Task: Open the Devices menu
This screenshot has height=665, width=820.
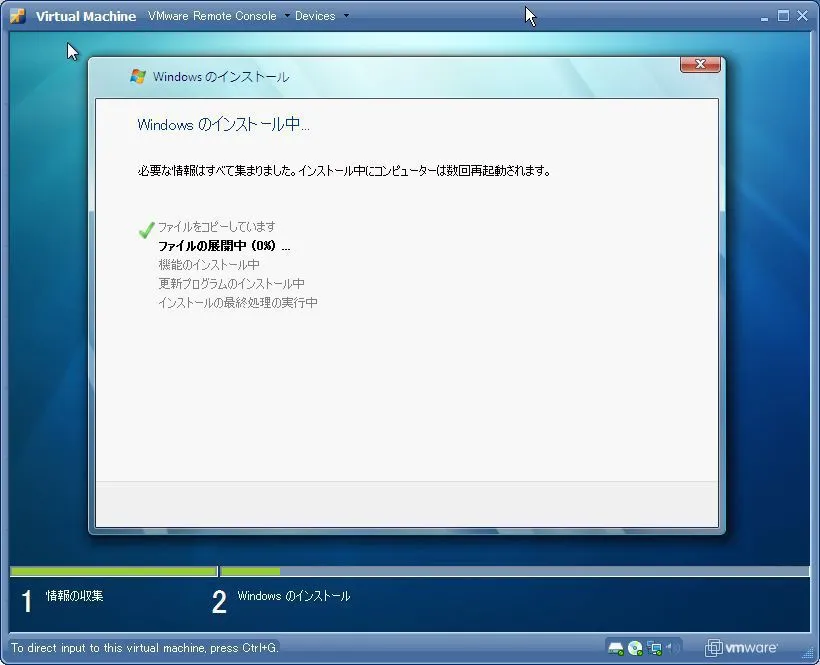Action: point(315,16)
